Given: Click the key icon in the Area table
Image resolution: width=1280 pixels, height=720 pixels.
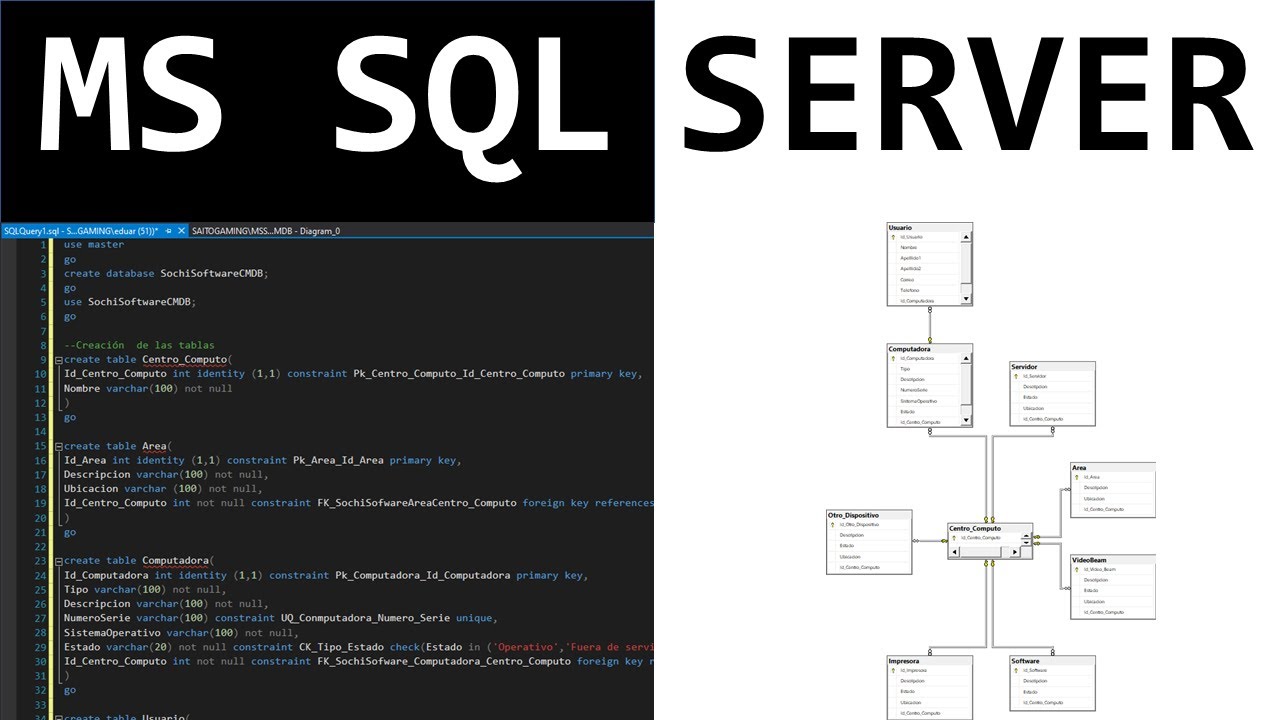Looking at the screenshot, I should point(1077,477).
